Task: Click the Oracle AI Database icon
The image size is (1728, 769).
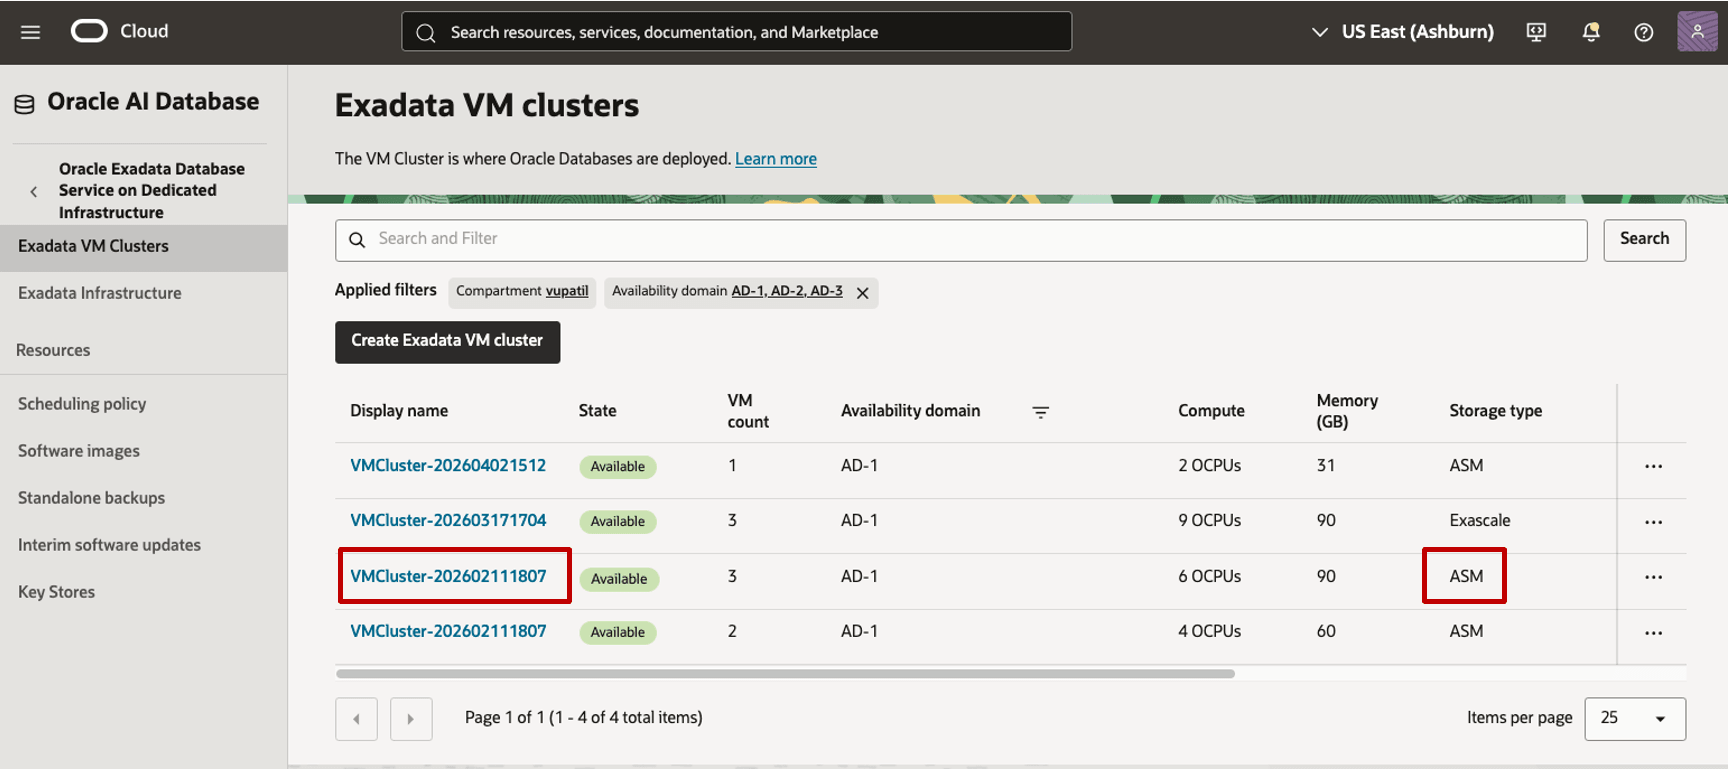Action: click(x=24, y=103)
